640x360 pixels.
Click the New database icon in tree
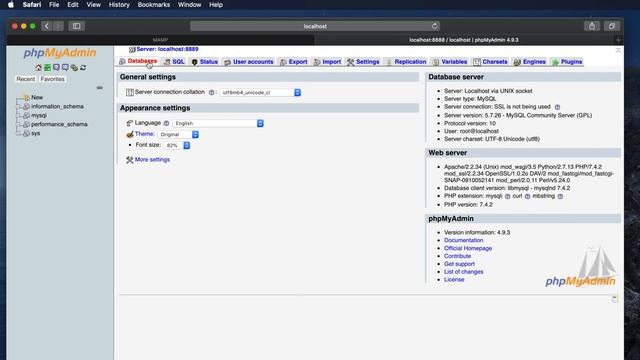click(26, 98)
